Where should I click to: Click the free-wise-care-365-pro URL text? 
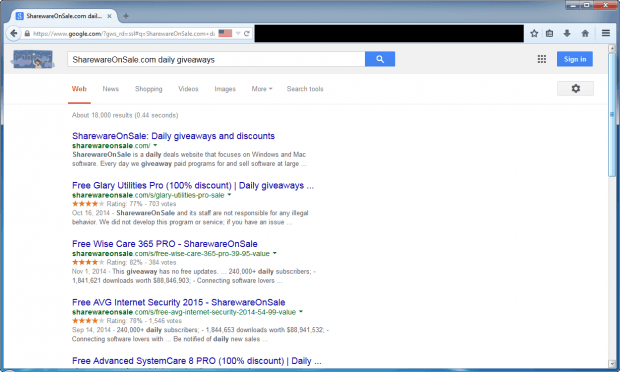tap(171, 253)
